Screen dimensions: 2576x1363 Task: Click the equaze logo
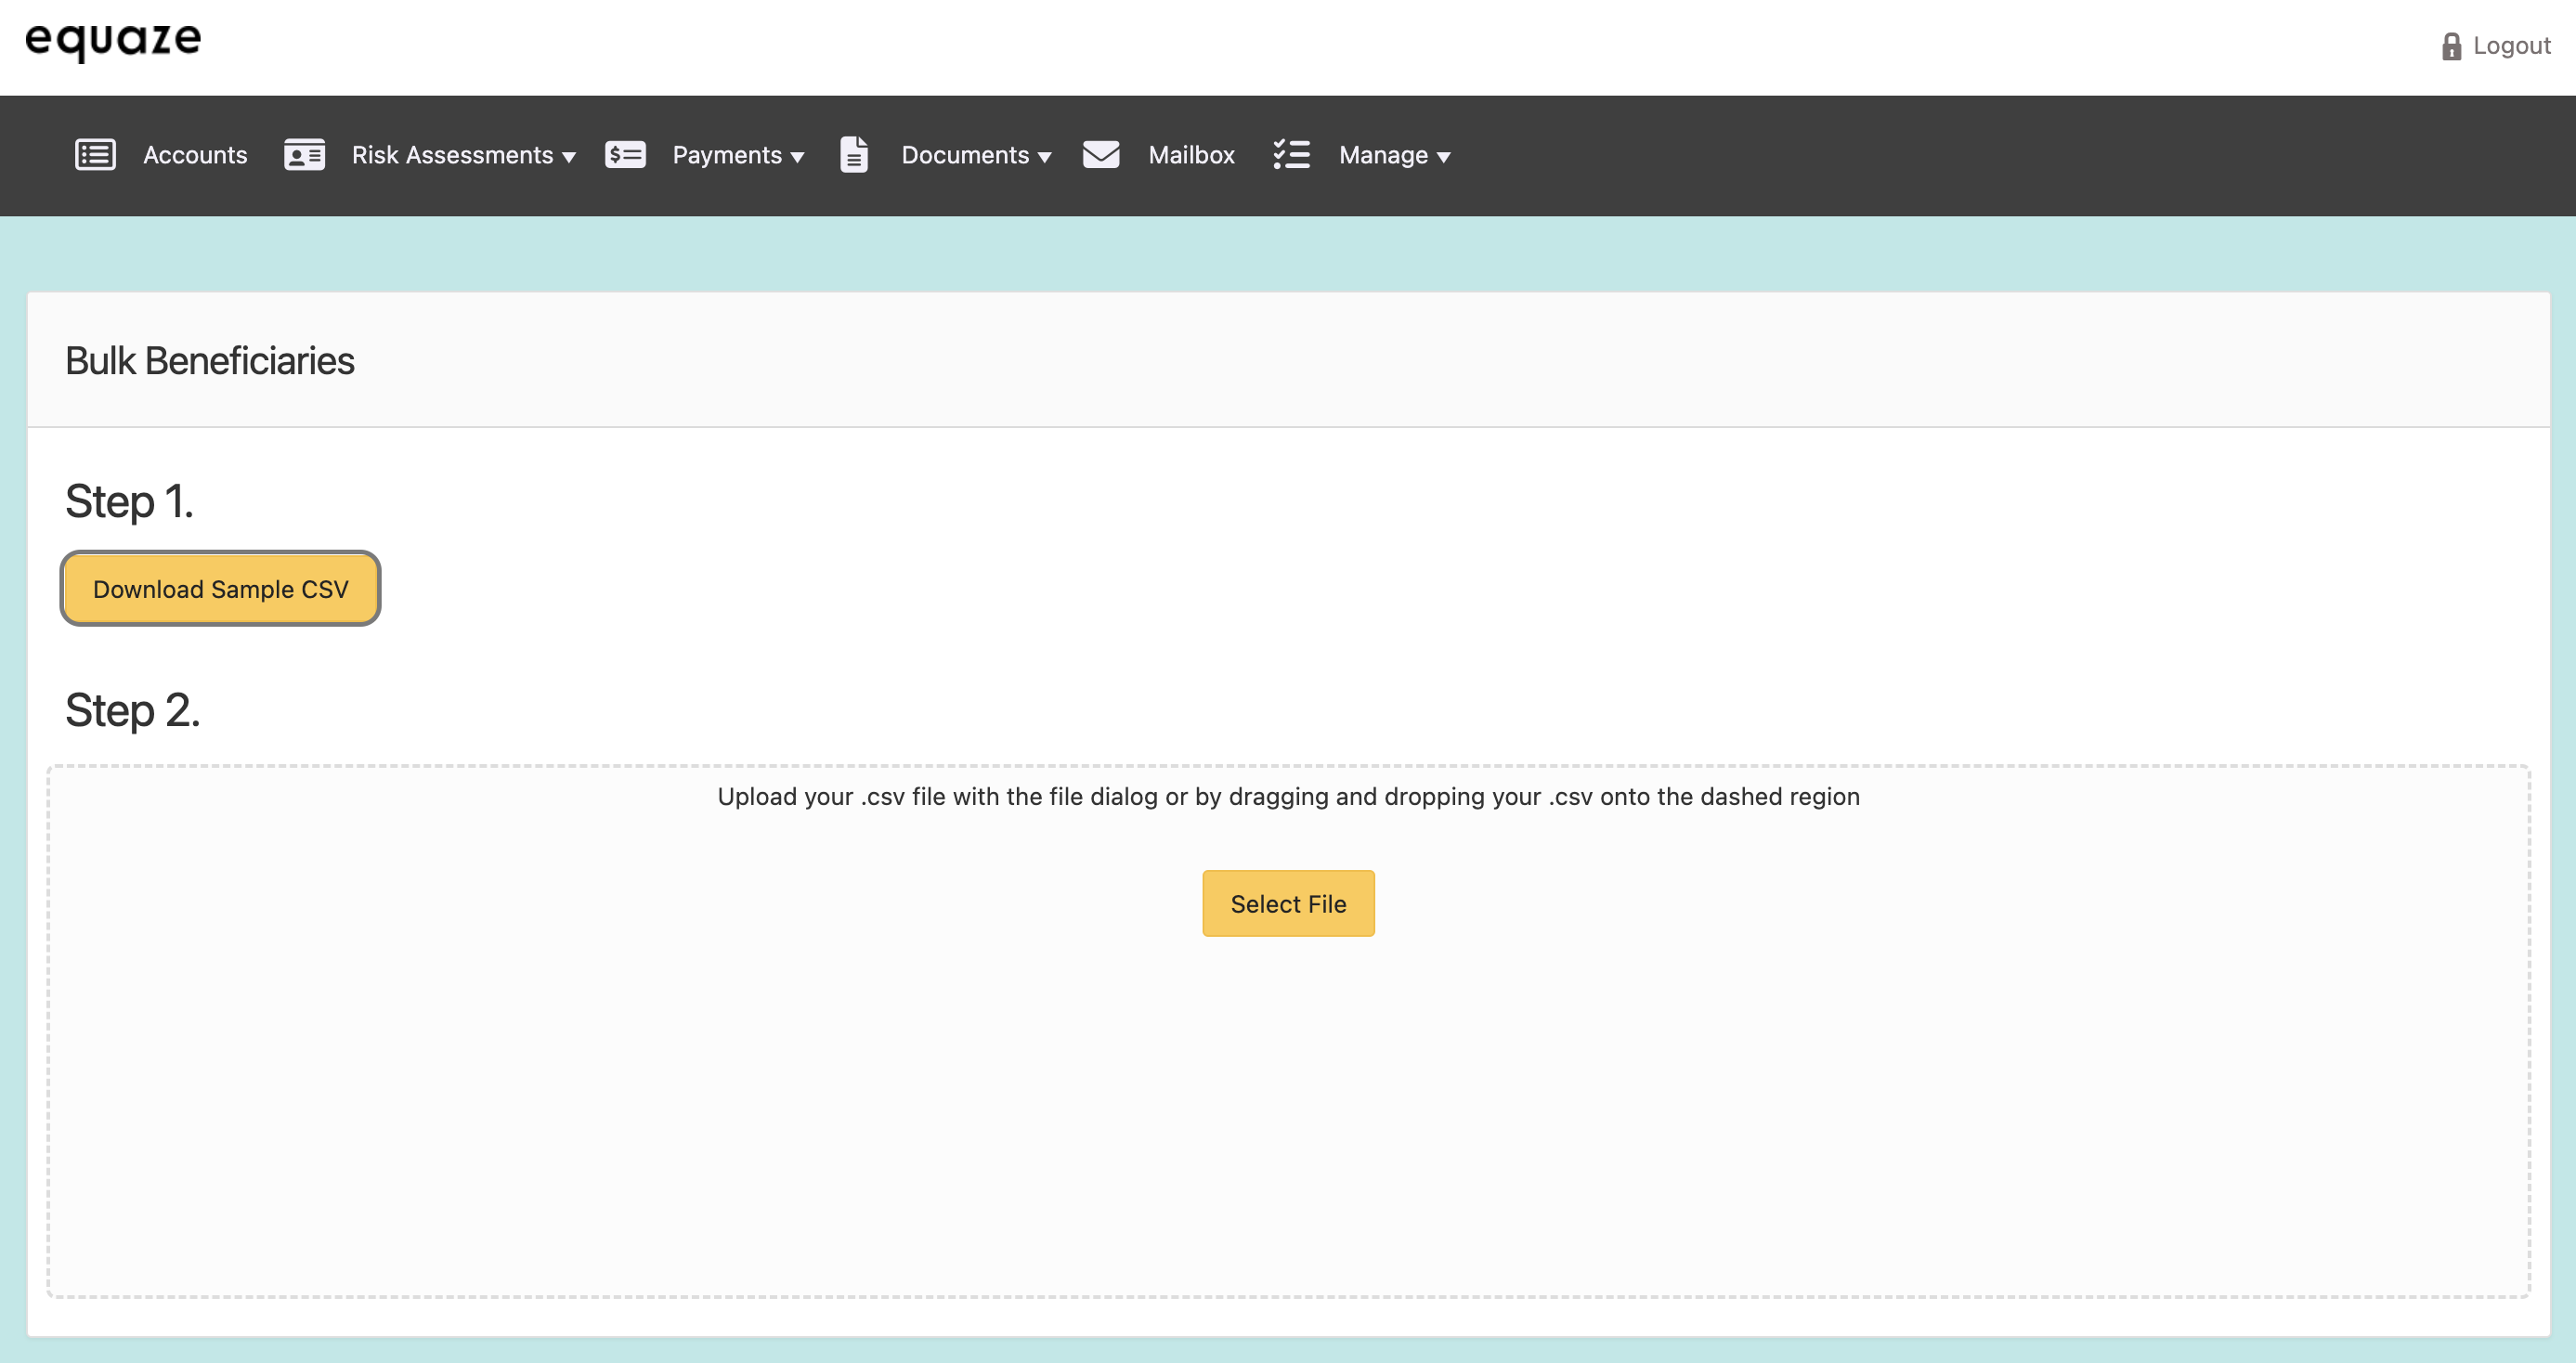click(x=113, y=40)
